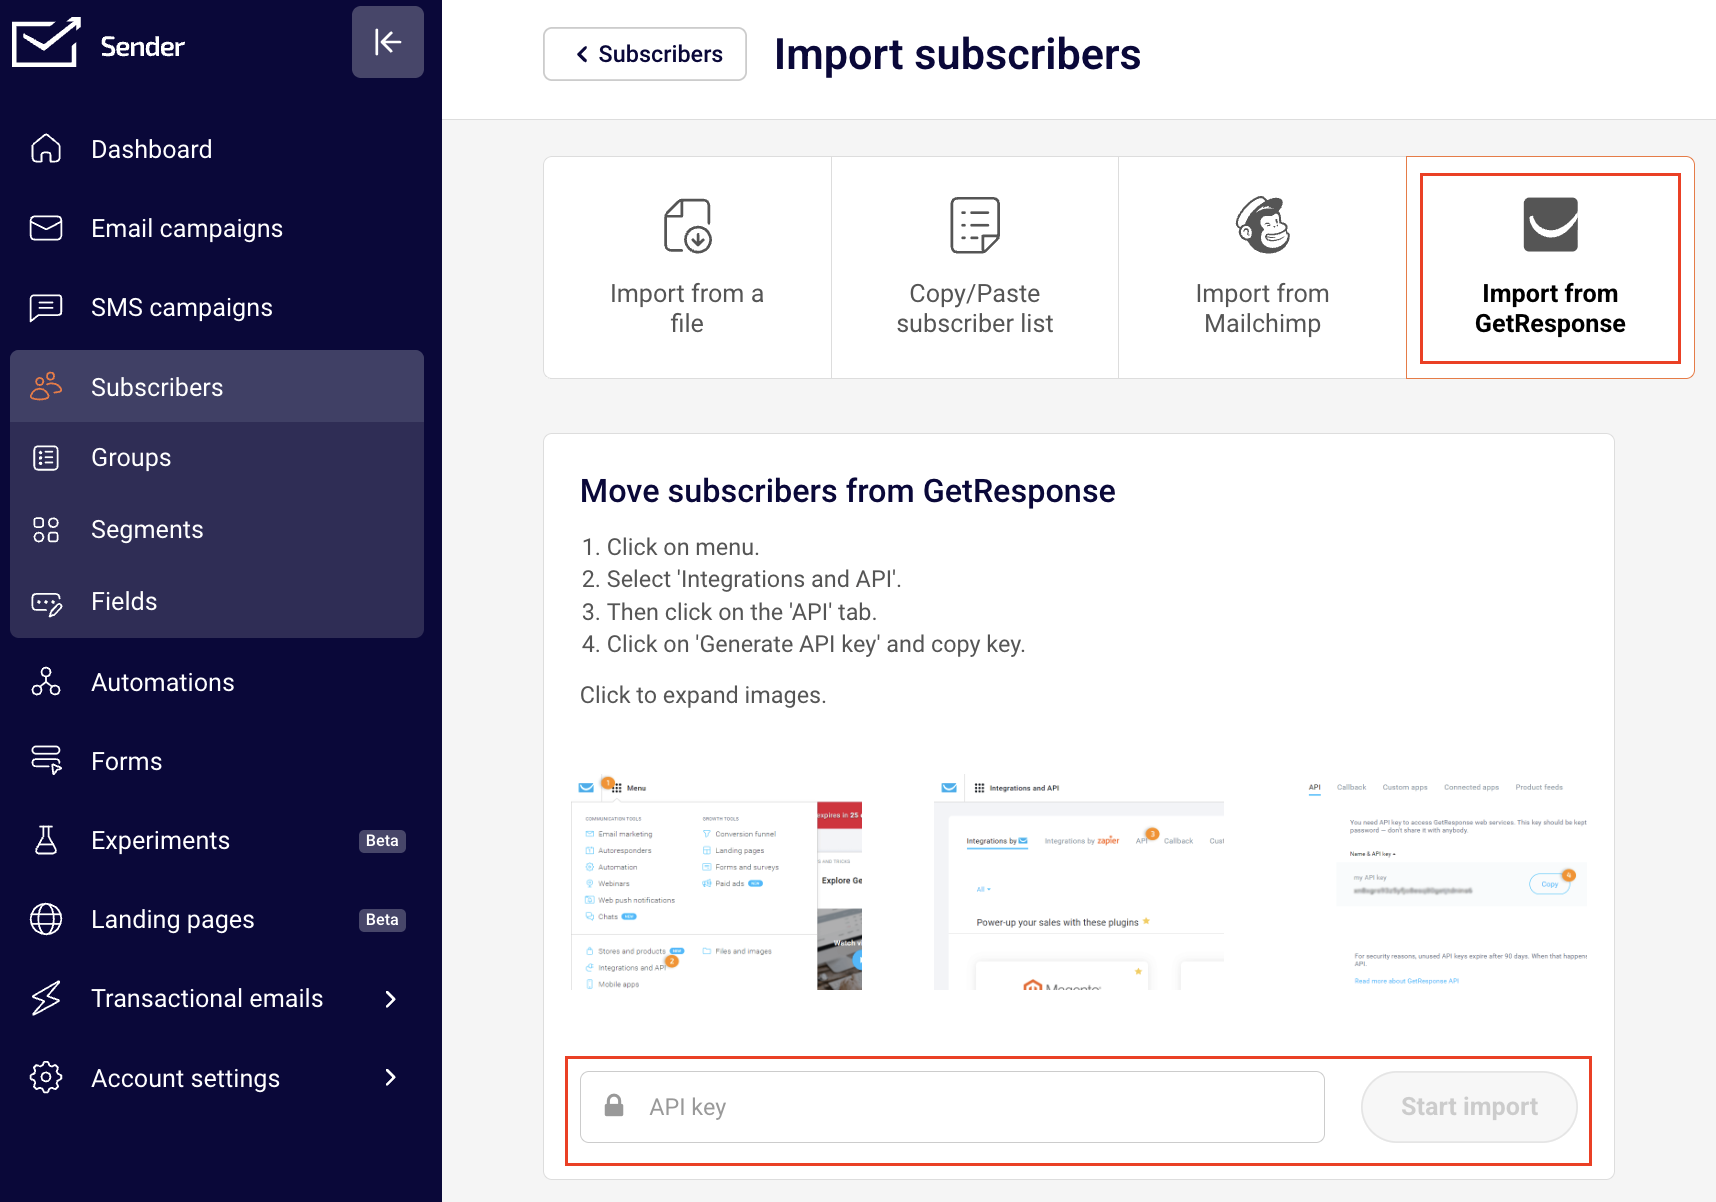Viewport: 1716px width, 1202px height.
Task: Open Dashboard via the home icon
Action: [46, 149]
